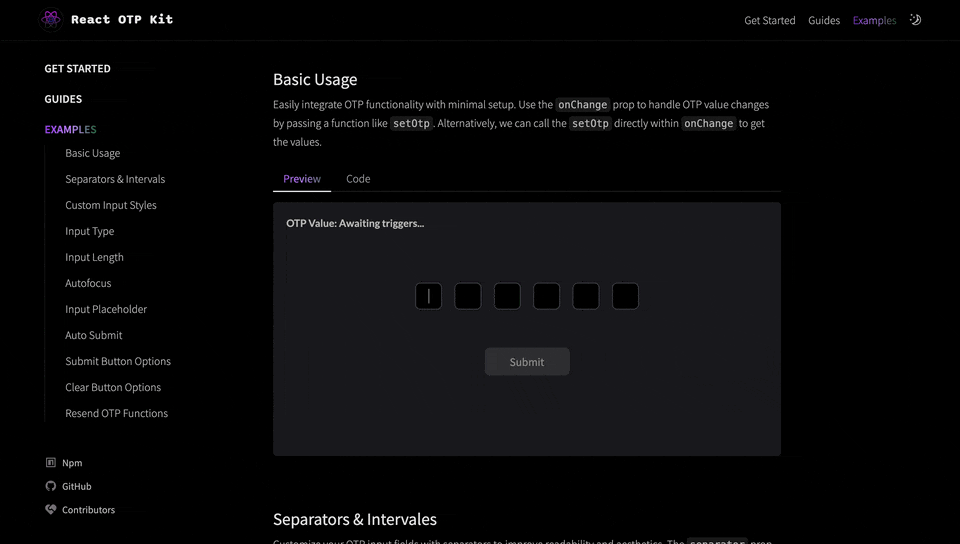
Task: Open Submit Button Options example
Action: pos(118,361)
